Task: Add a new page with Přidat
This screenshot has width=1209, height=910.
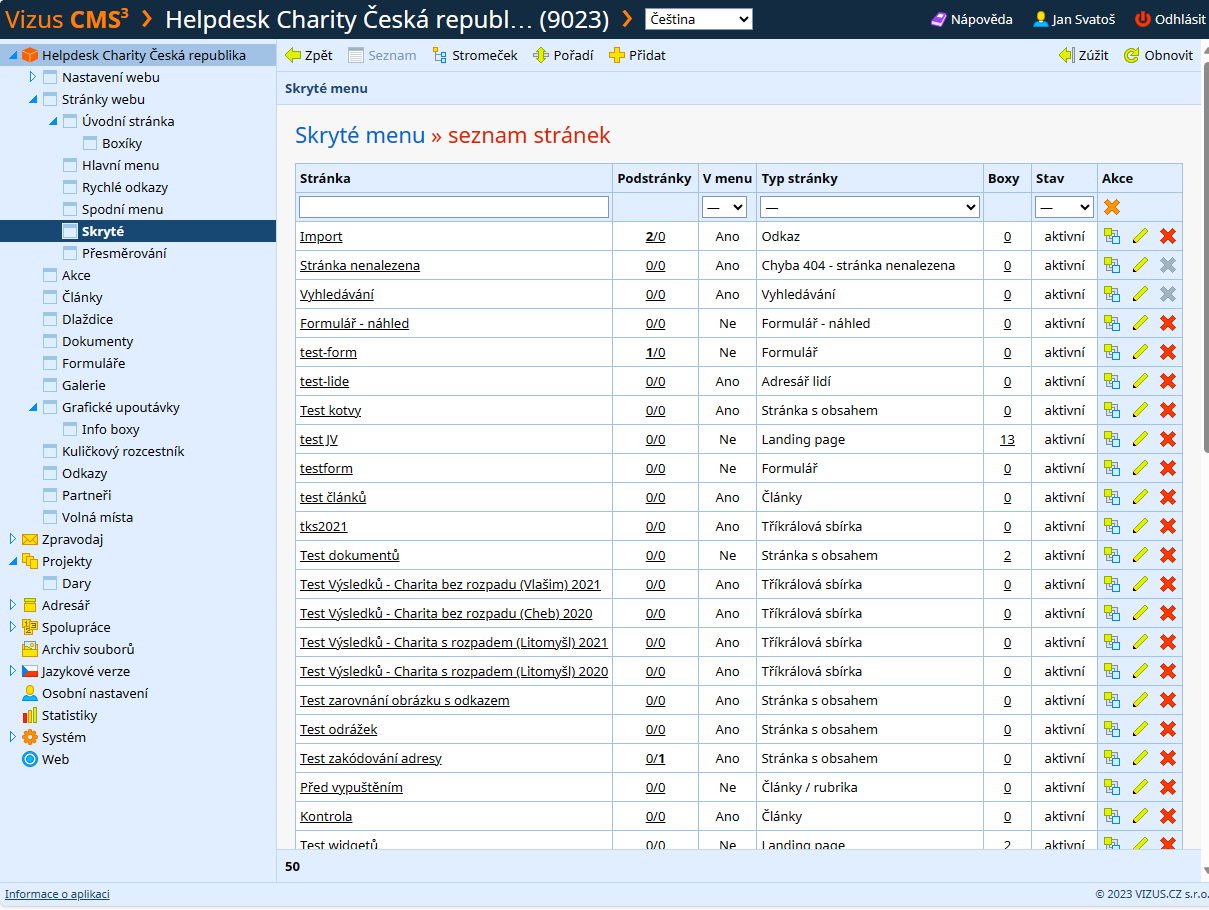Action: click(637, 56)
